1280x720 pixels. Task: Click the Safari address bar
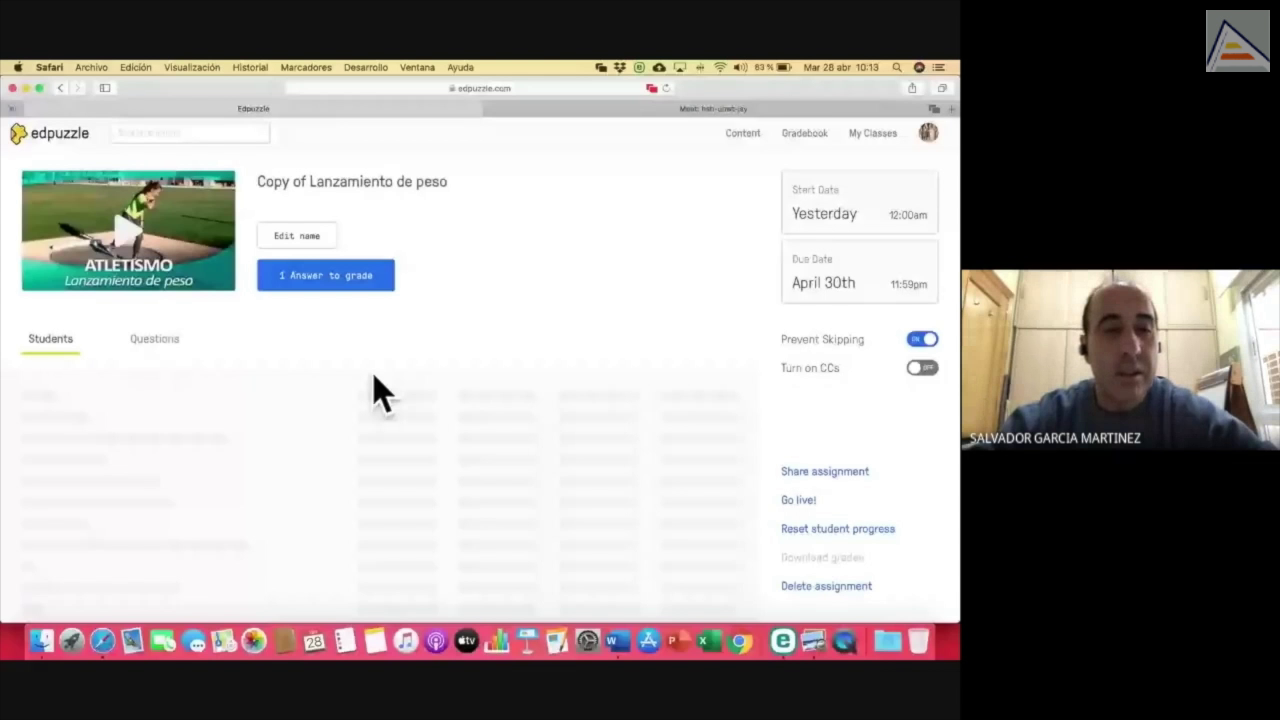[481, 88]
